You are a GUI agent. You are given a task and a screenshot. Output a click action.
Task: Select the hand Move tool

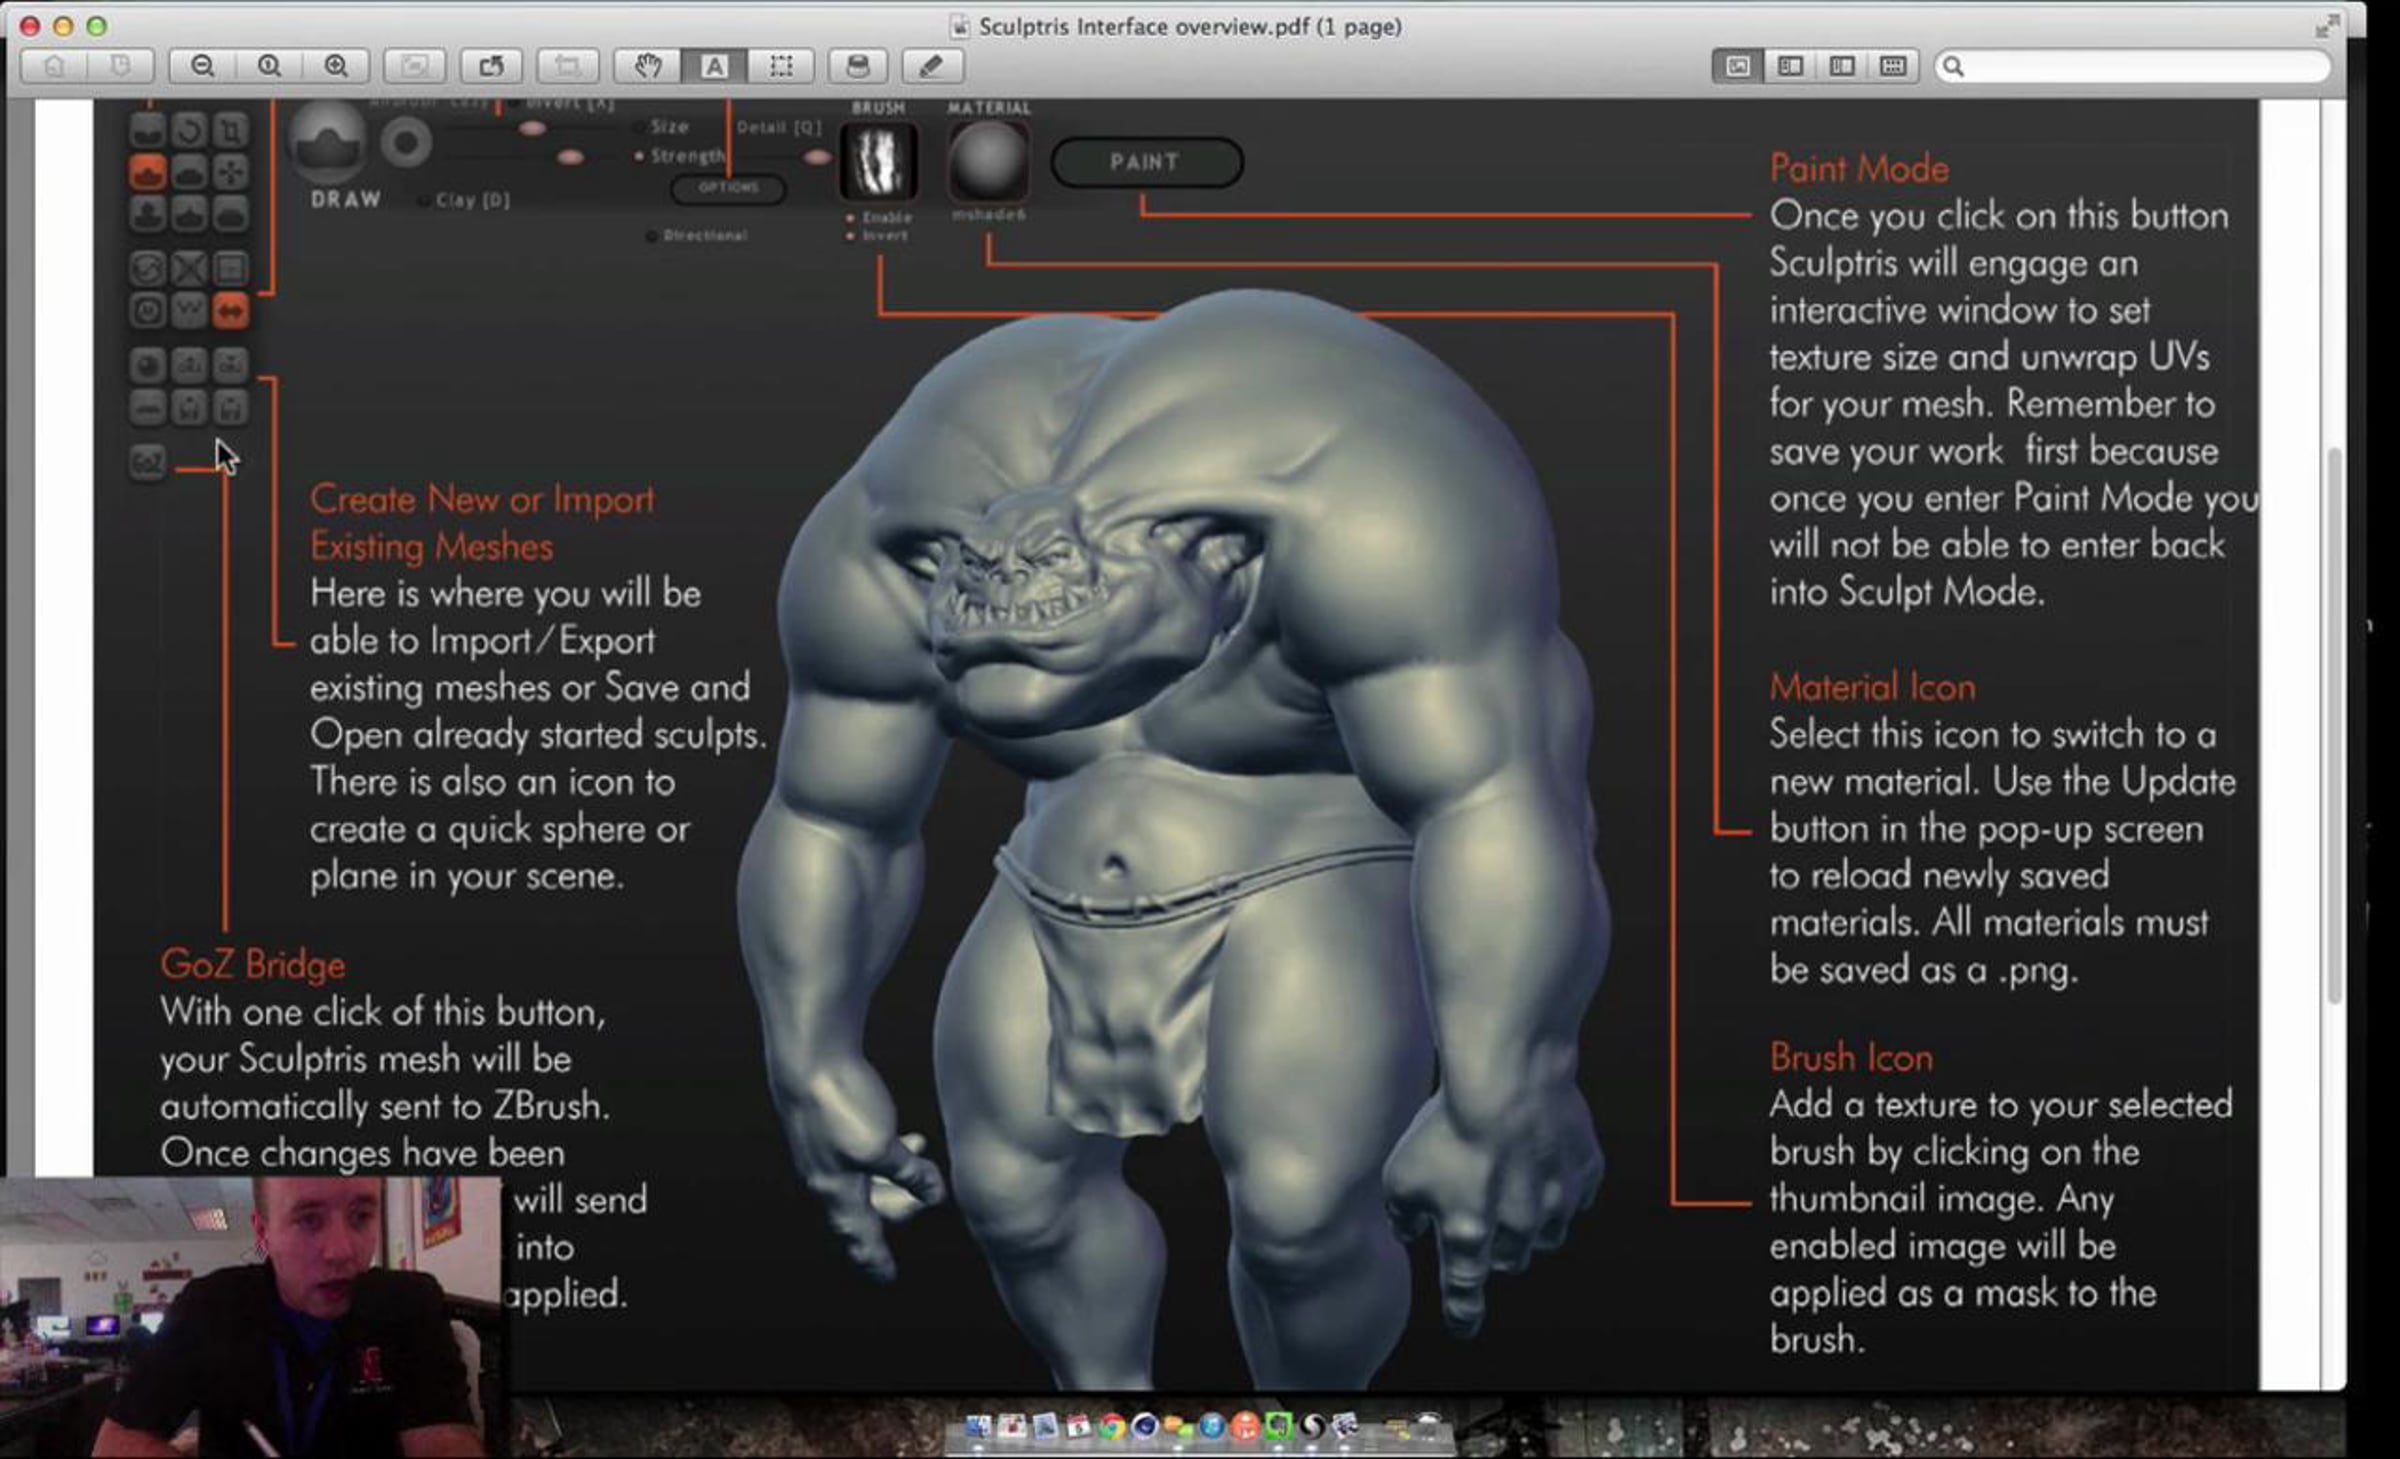click(647, 66)
